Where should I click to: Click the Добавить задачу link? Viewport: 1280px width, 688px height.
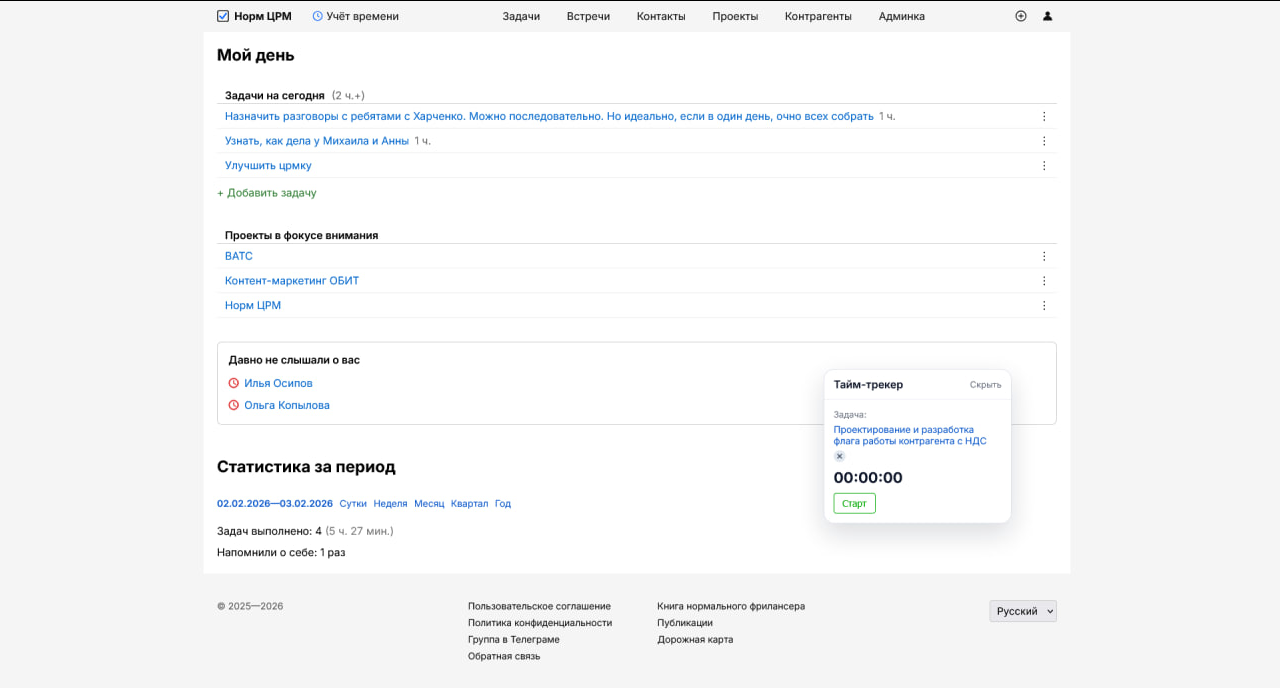[x=267, y=193]
